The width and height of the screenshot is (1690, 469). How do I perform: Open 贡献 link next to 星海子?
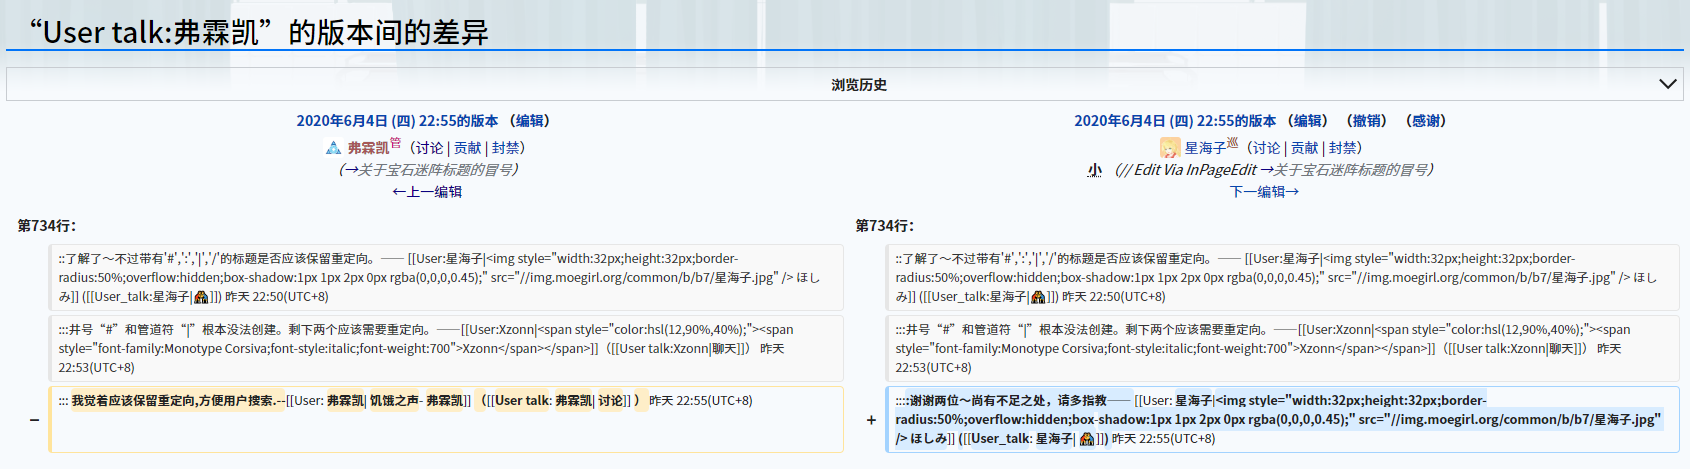click(x=1305, y=148)
